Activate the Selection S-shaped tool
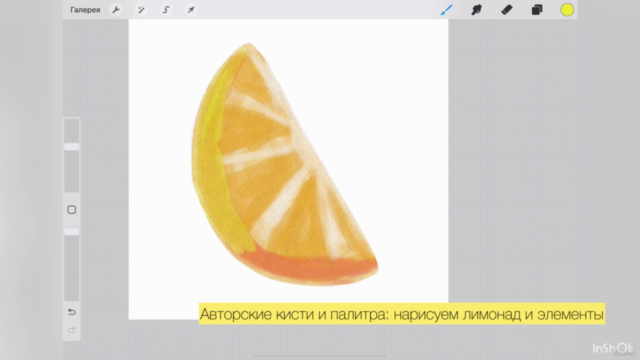This screenshot has height=360, width=640. tap(166, 10)
